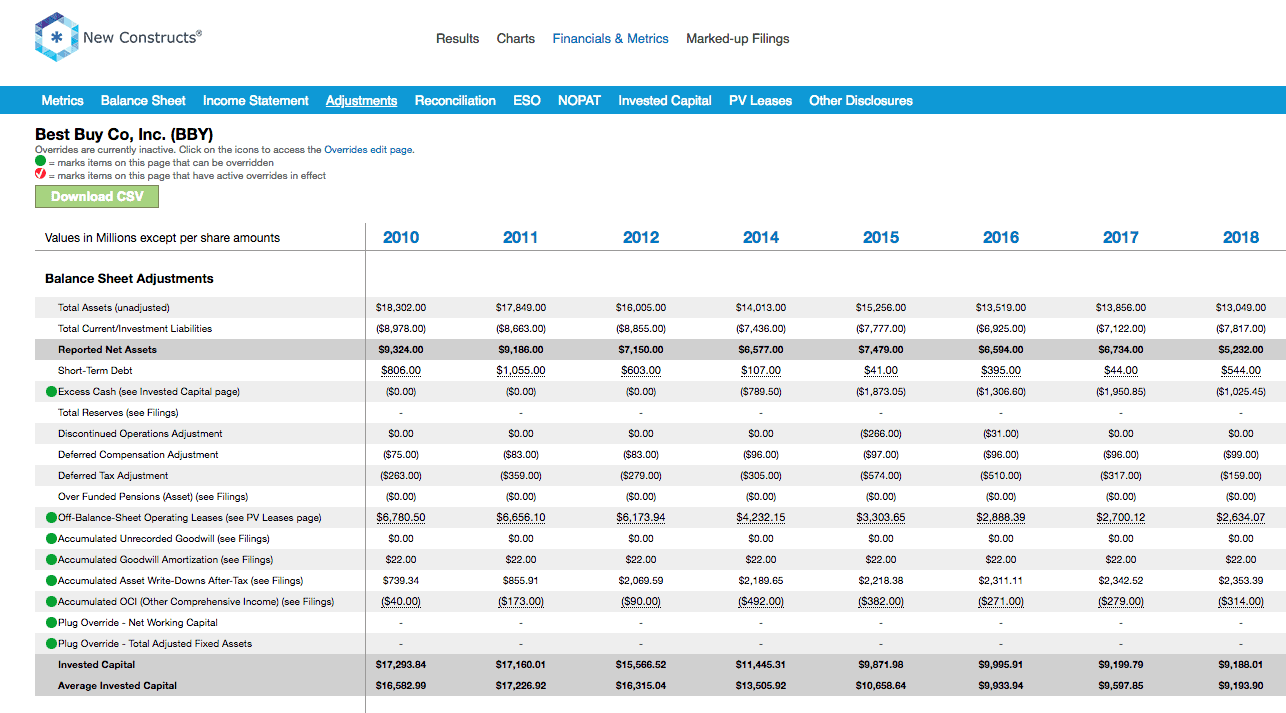Click green dot for Plug Override - Net Working Capital

pos(52,623)
